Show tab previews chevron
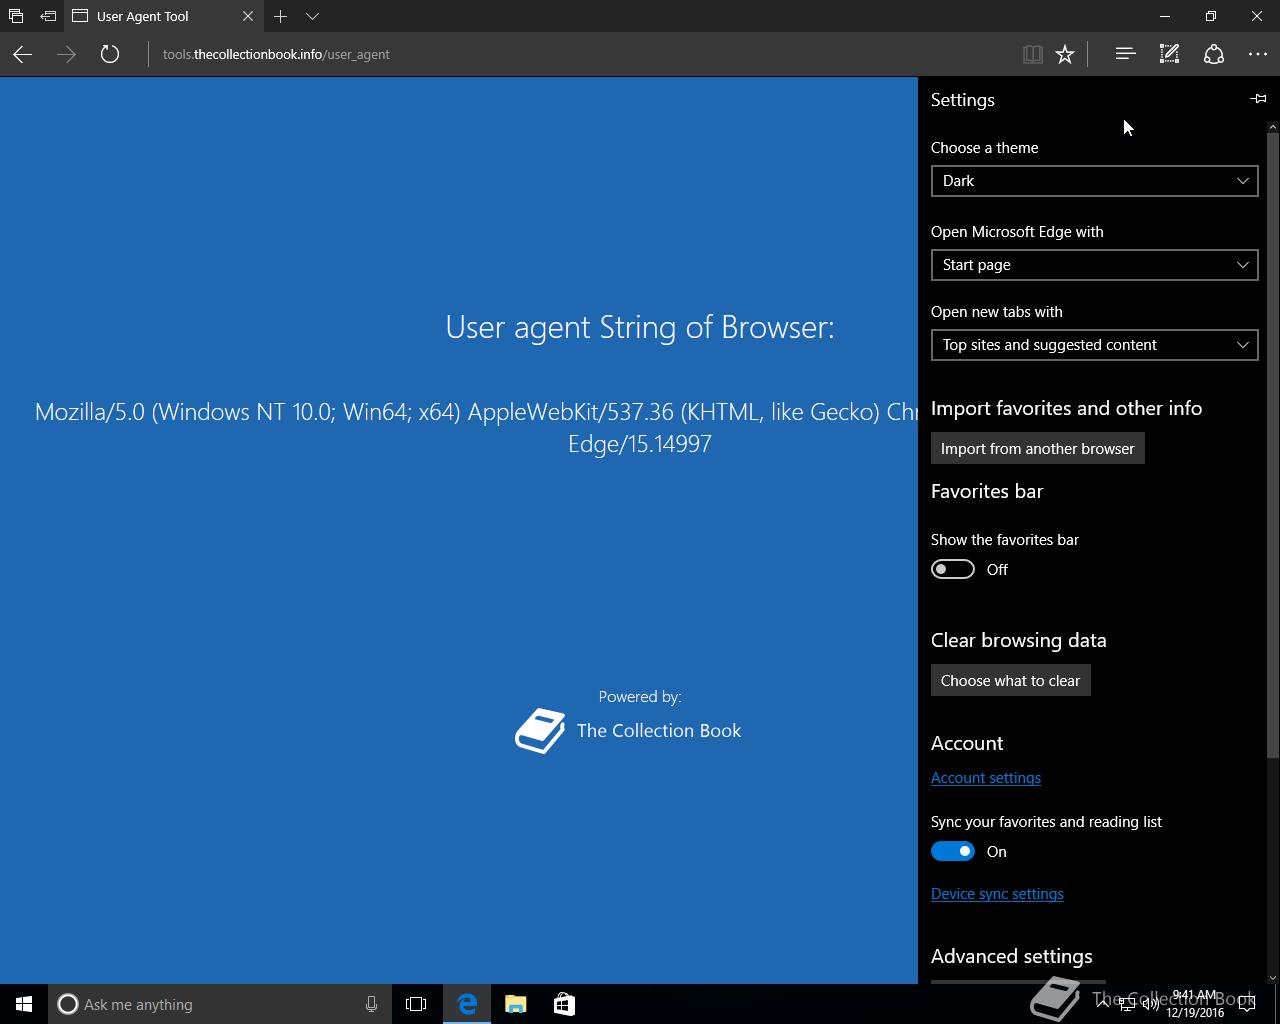 point(312,16)
